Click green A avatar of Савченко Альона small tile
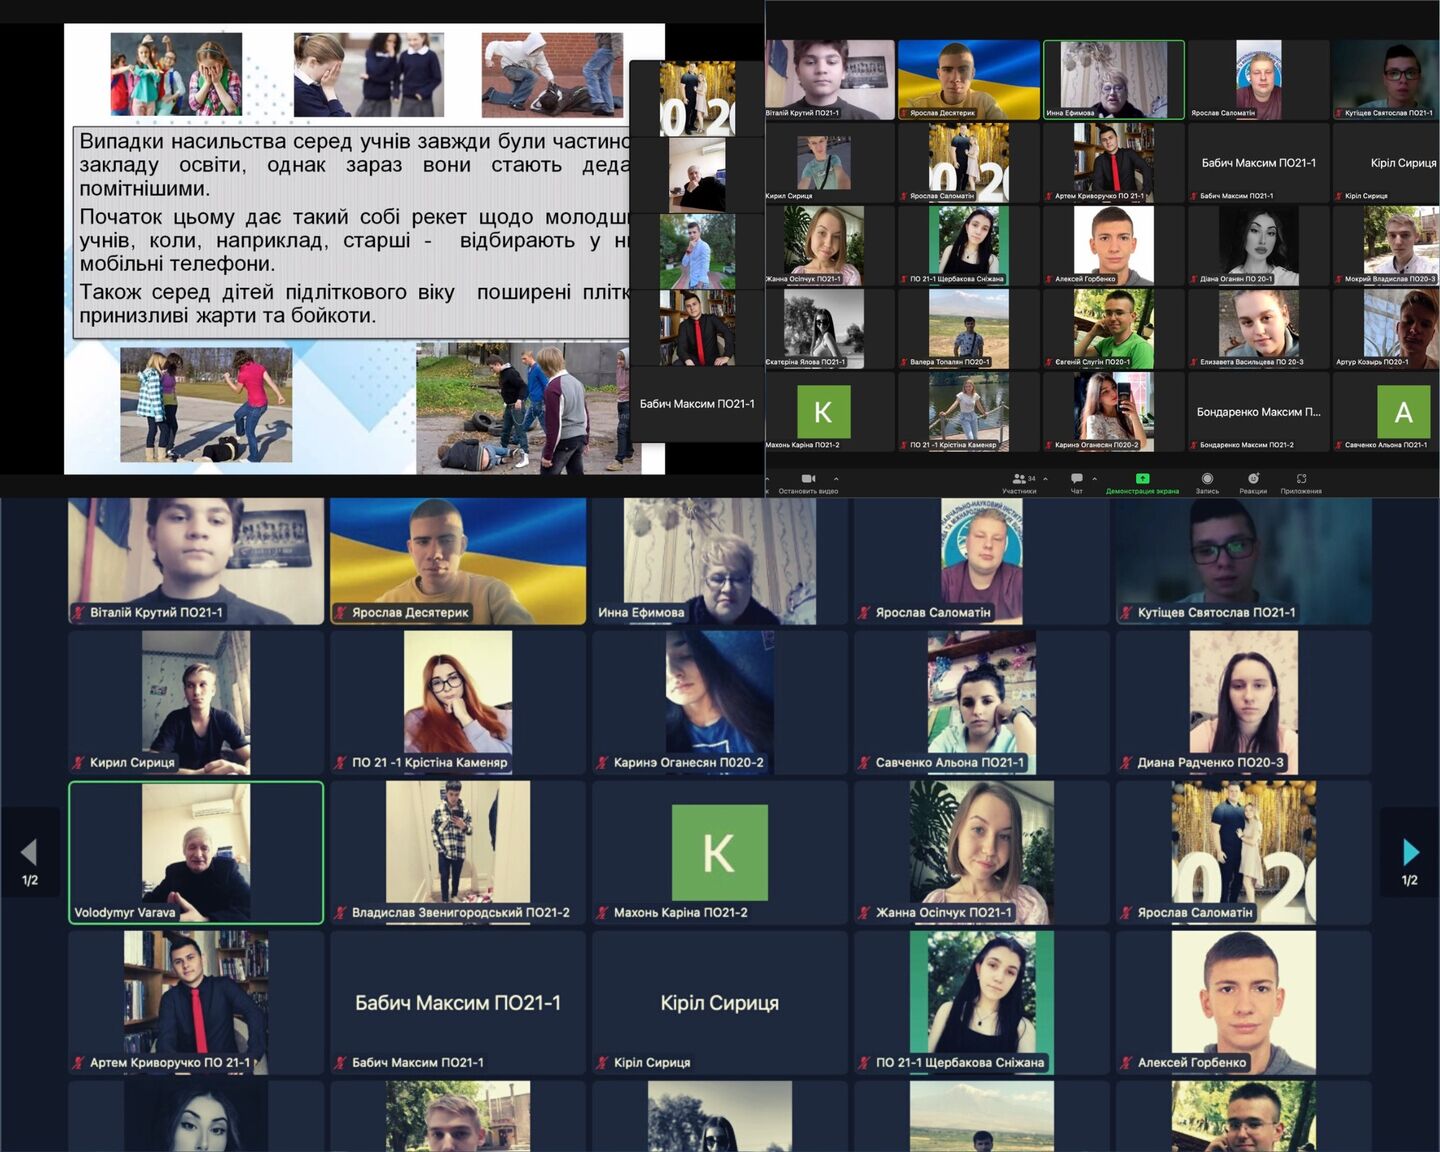 [x=1403, y=411]
